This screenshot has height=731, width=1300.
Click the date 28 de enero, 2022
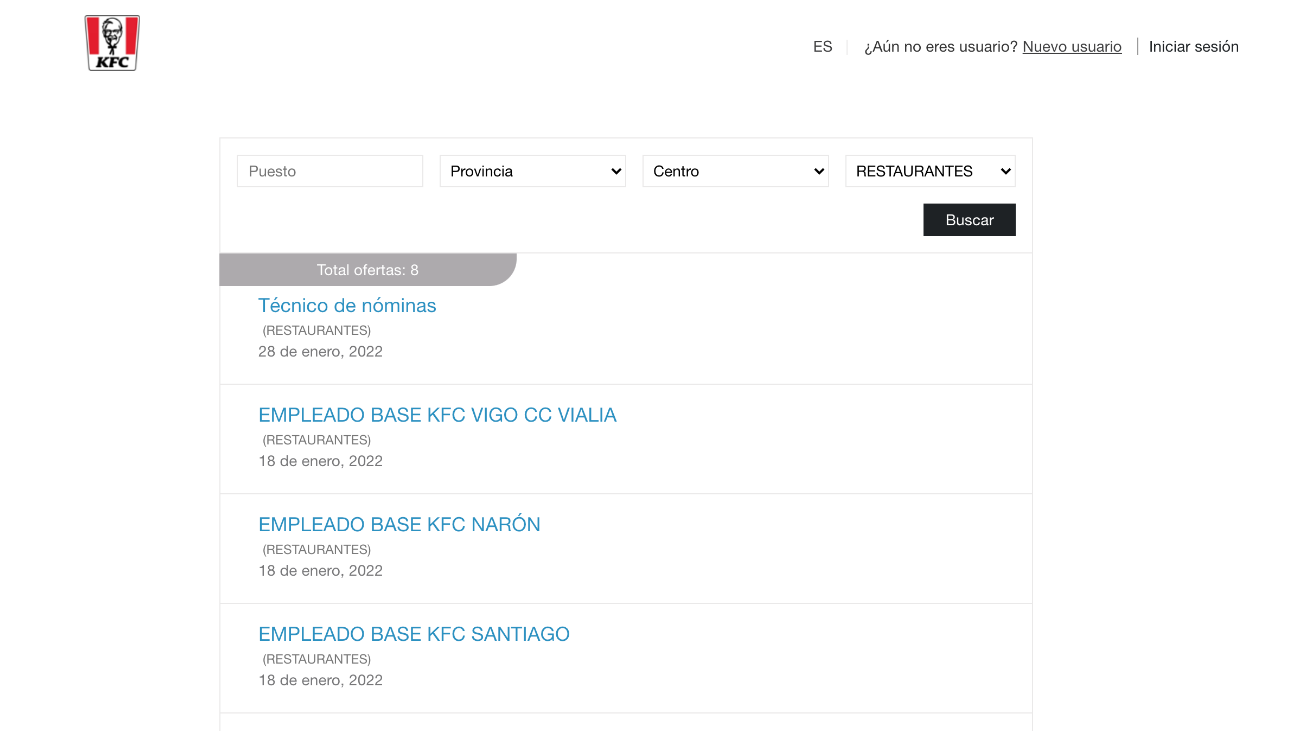coord(320,352)
